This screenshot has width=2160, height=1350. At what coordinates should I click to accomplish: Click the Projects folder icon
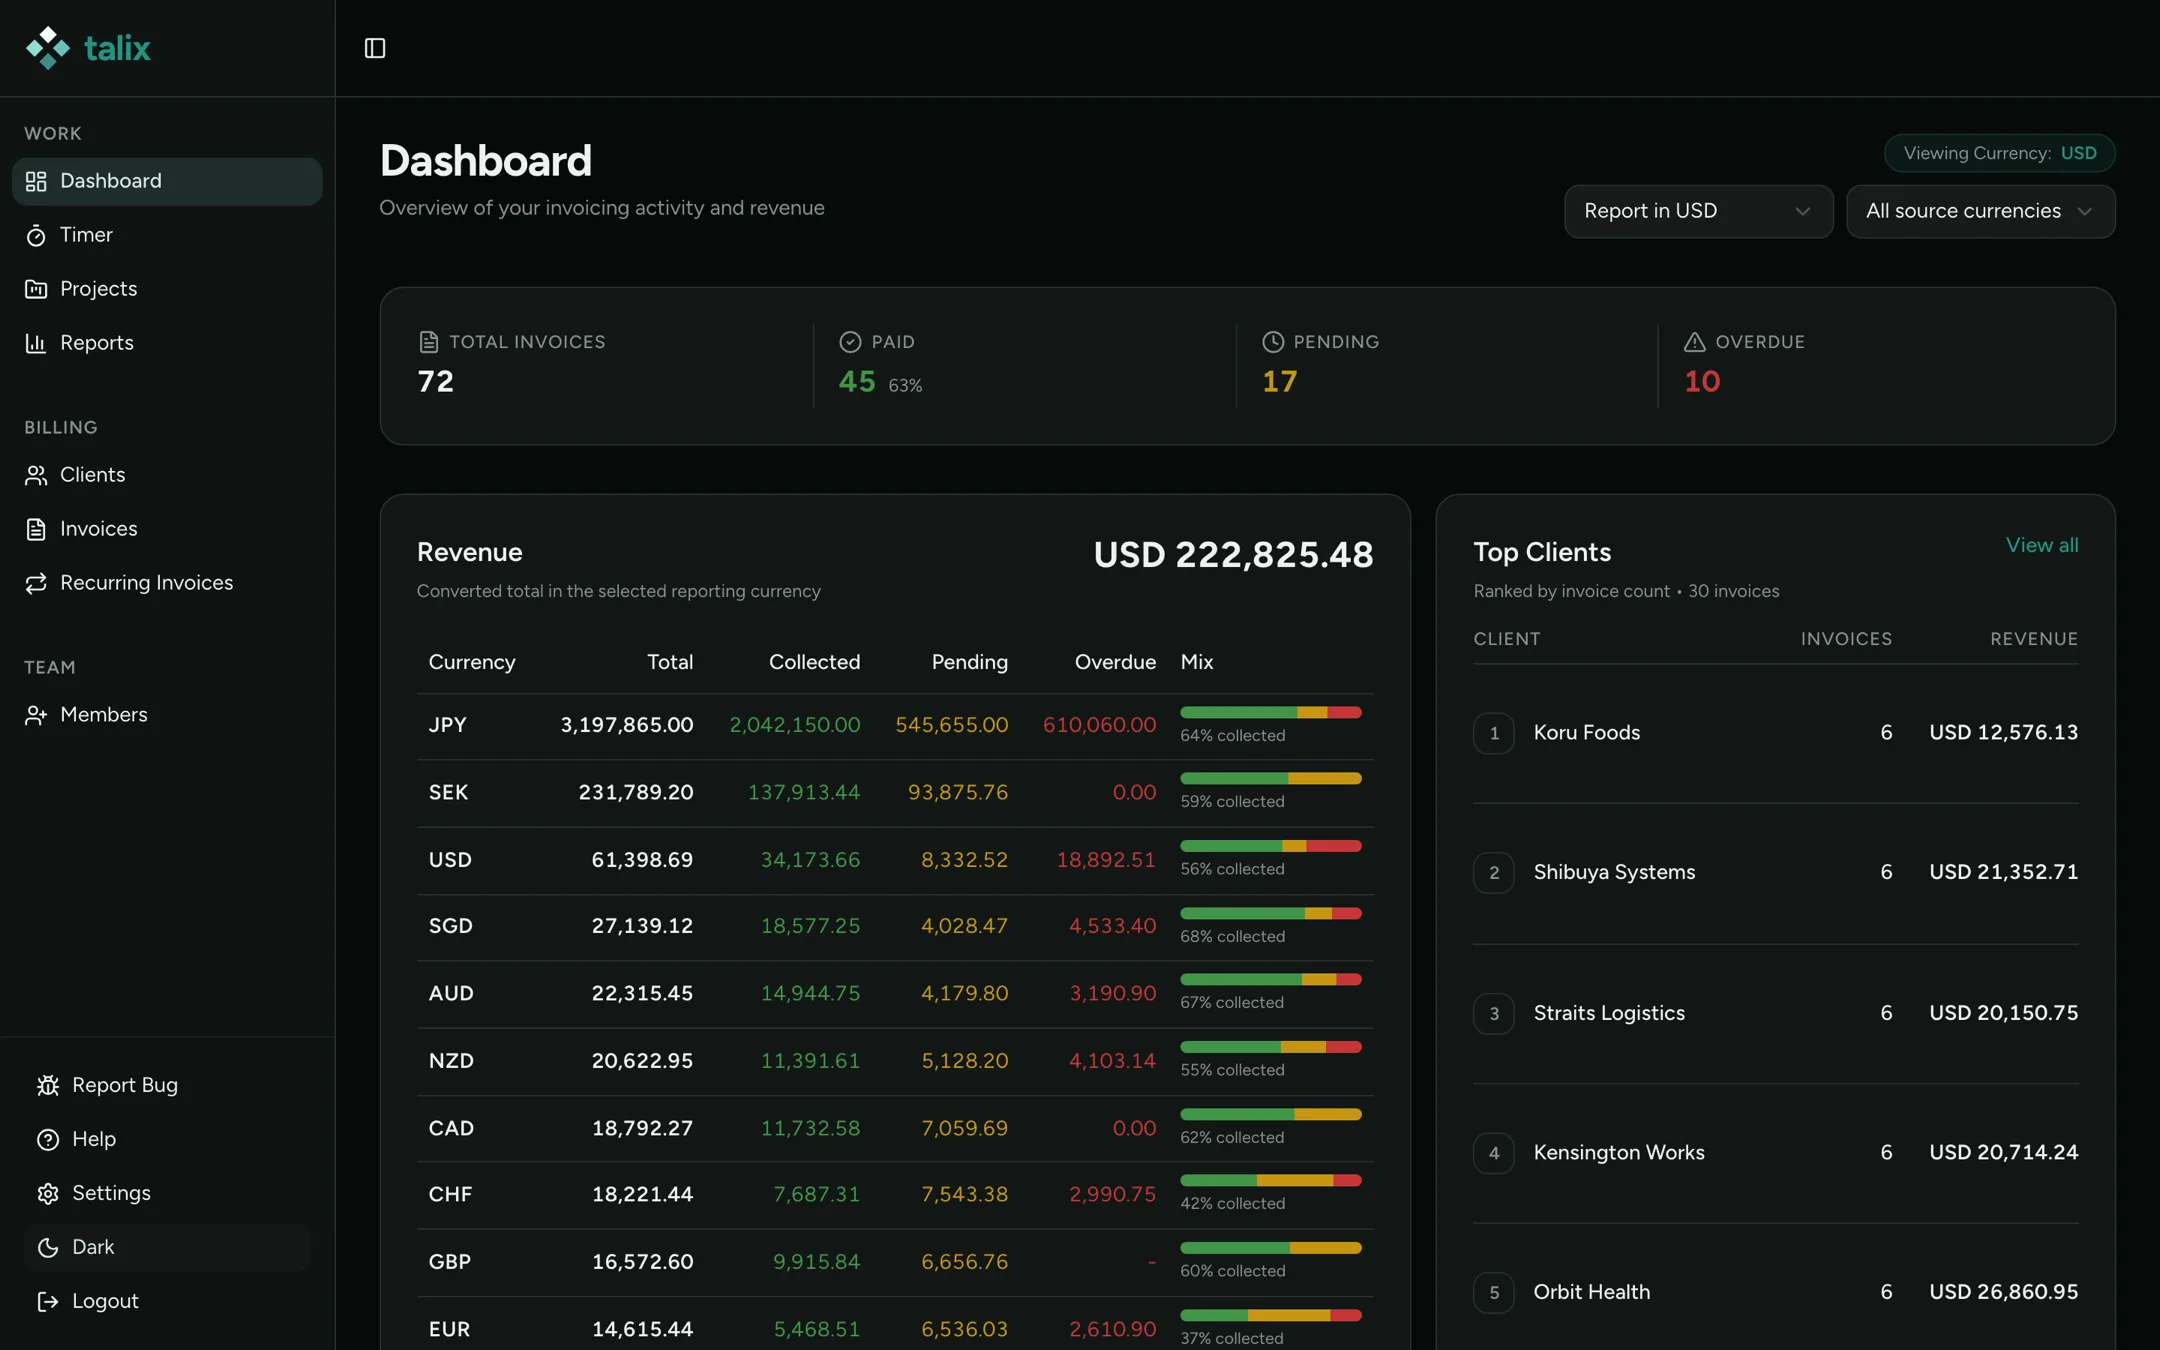click(36, 289)
